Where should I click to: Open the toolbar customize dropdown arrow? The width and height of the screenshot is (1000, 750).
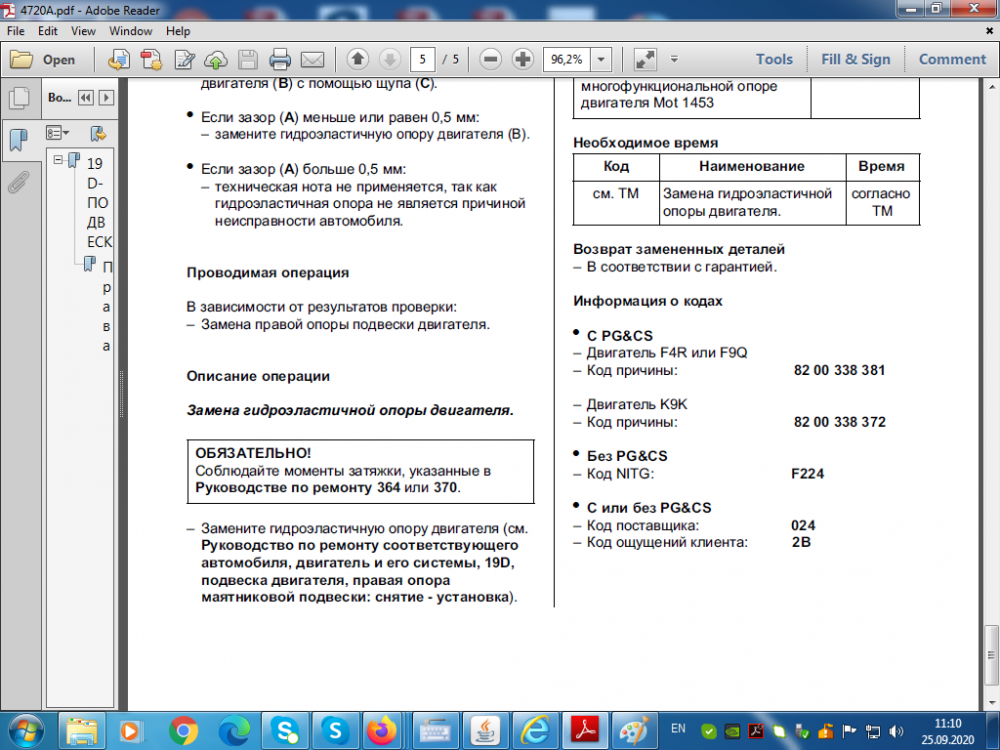[674, 59]
